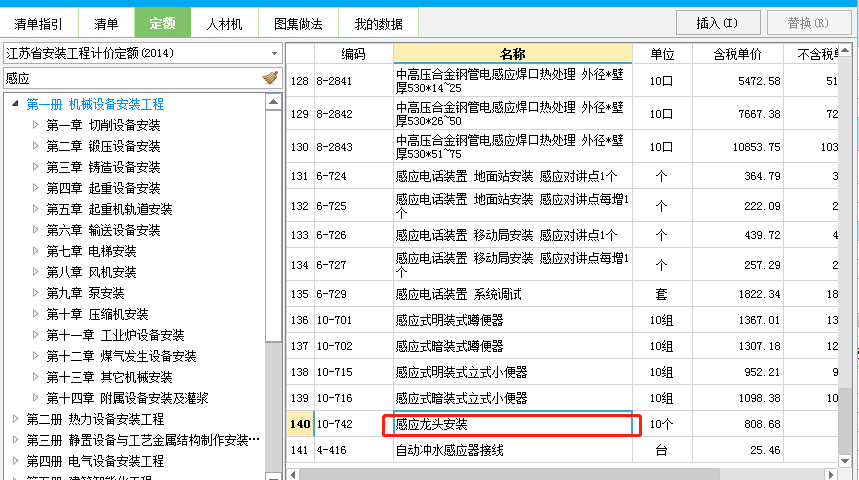
Task: Switch to the 清单 tab
Action: [x=106, y=24]
